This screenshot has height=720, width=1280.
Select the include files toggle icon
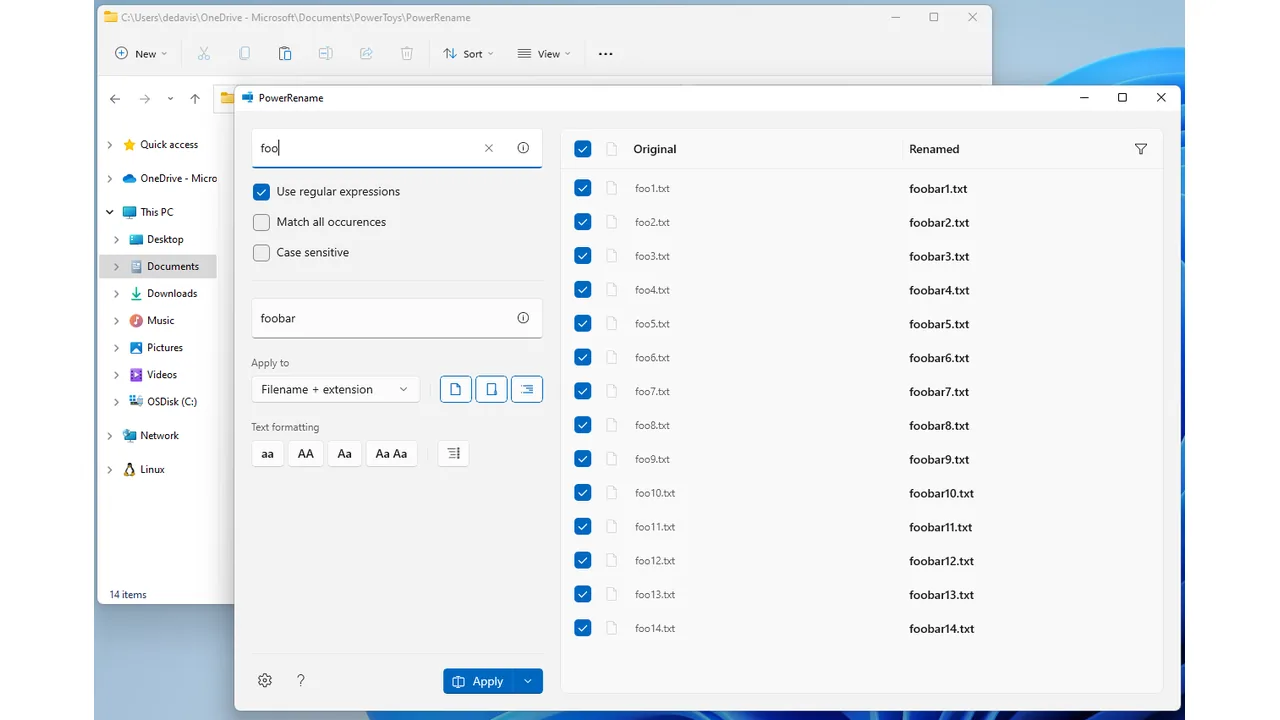coord(455,389)
